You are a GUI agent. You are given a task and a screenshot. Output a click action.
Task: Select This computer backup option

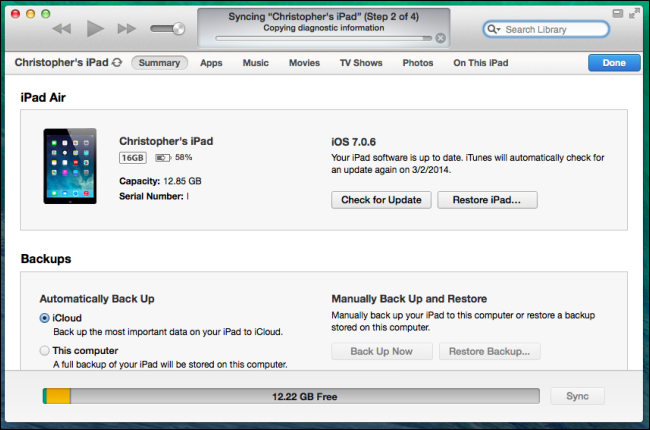click(45, 351)
